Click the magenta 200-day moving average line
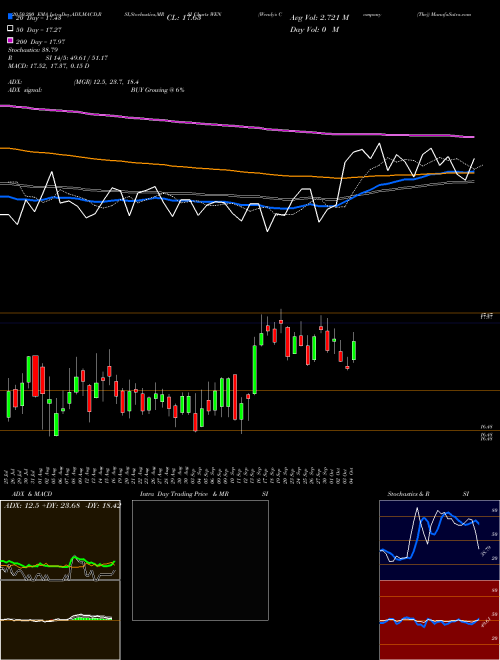500x660 pixels. pyautogui.click(x=236, y=125)
